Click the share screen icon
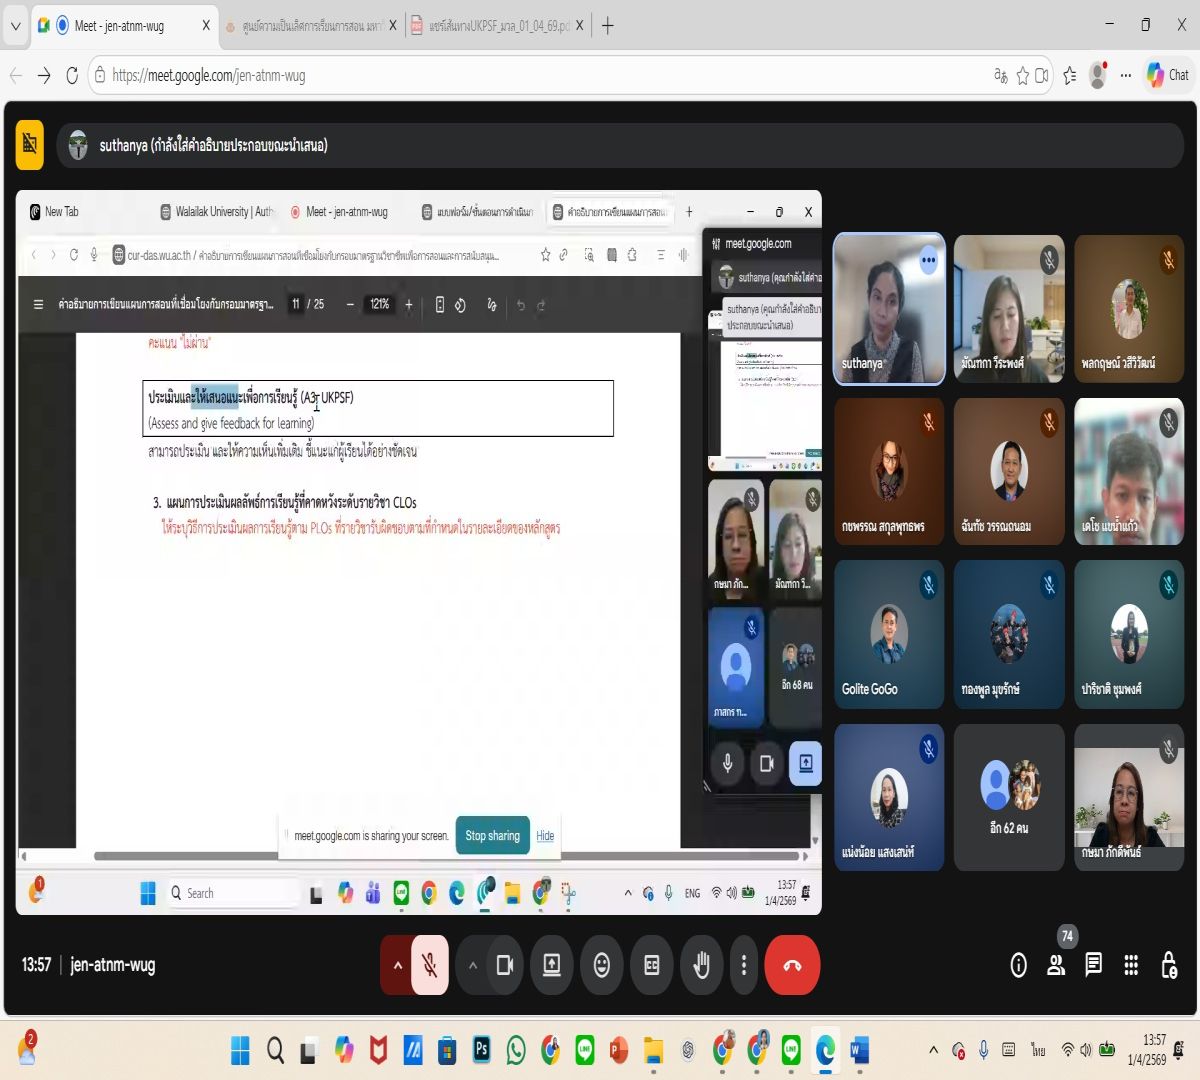The width and height of the screenshot is (1200, 1080). coord(552,965)
